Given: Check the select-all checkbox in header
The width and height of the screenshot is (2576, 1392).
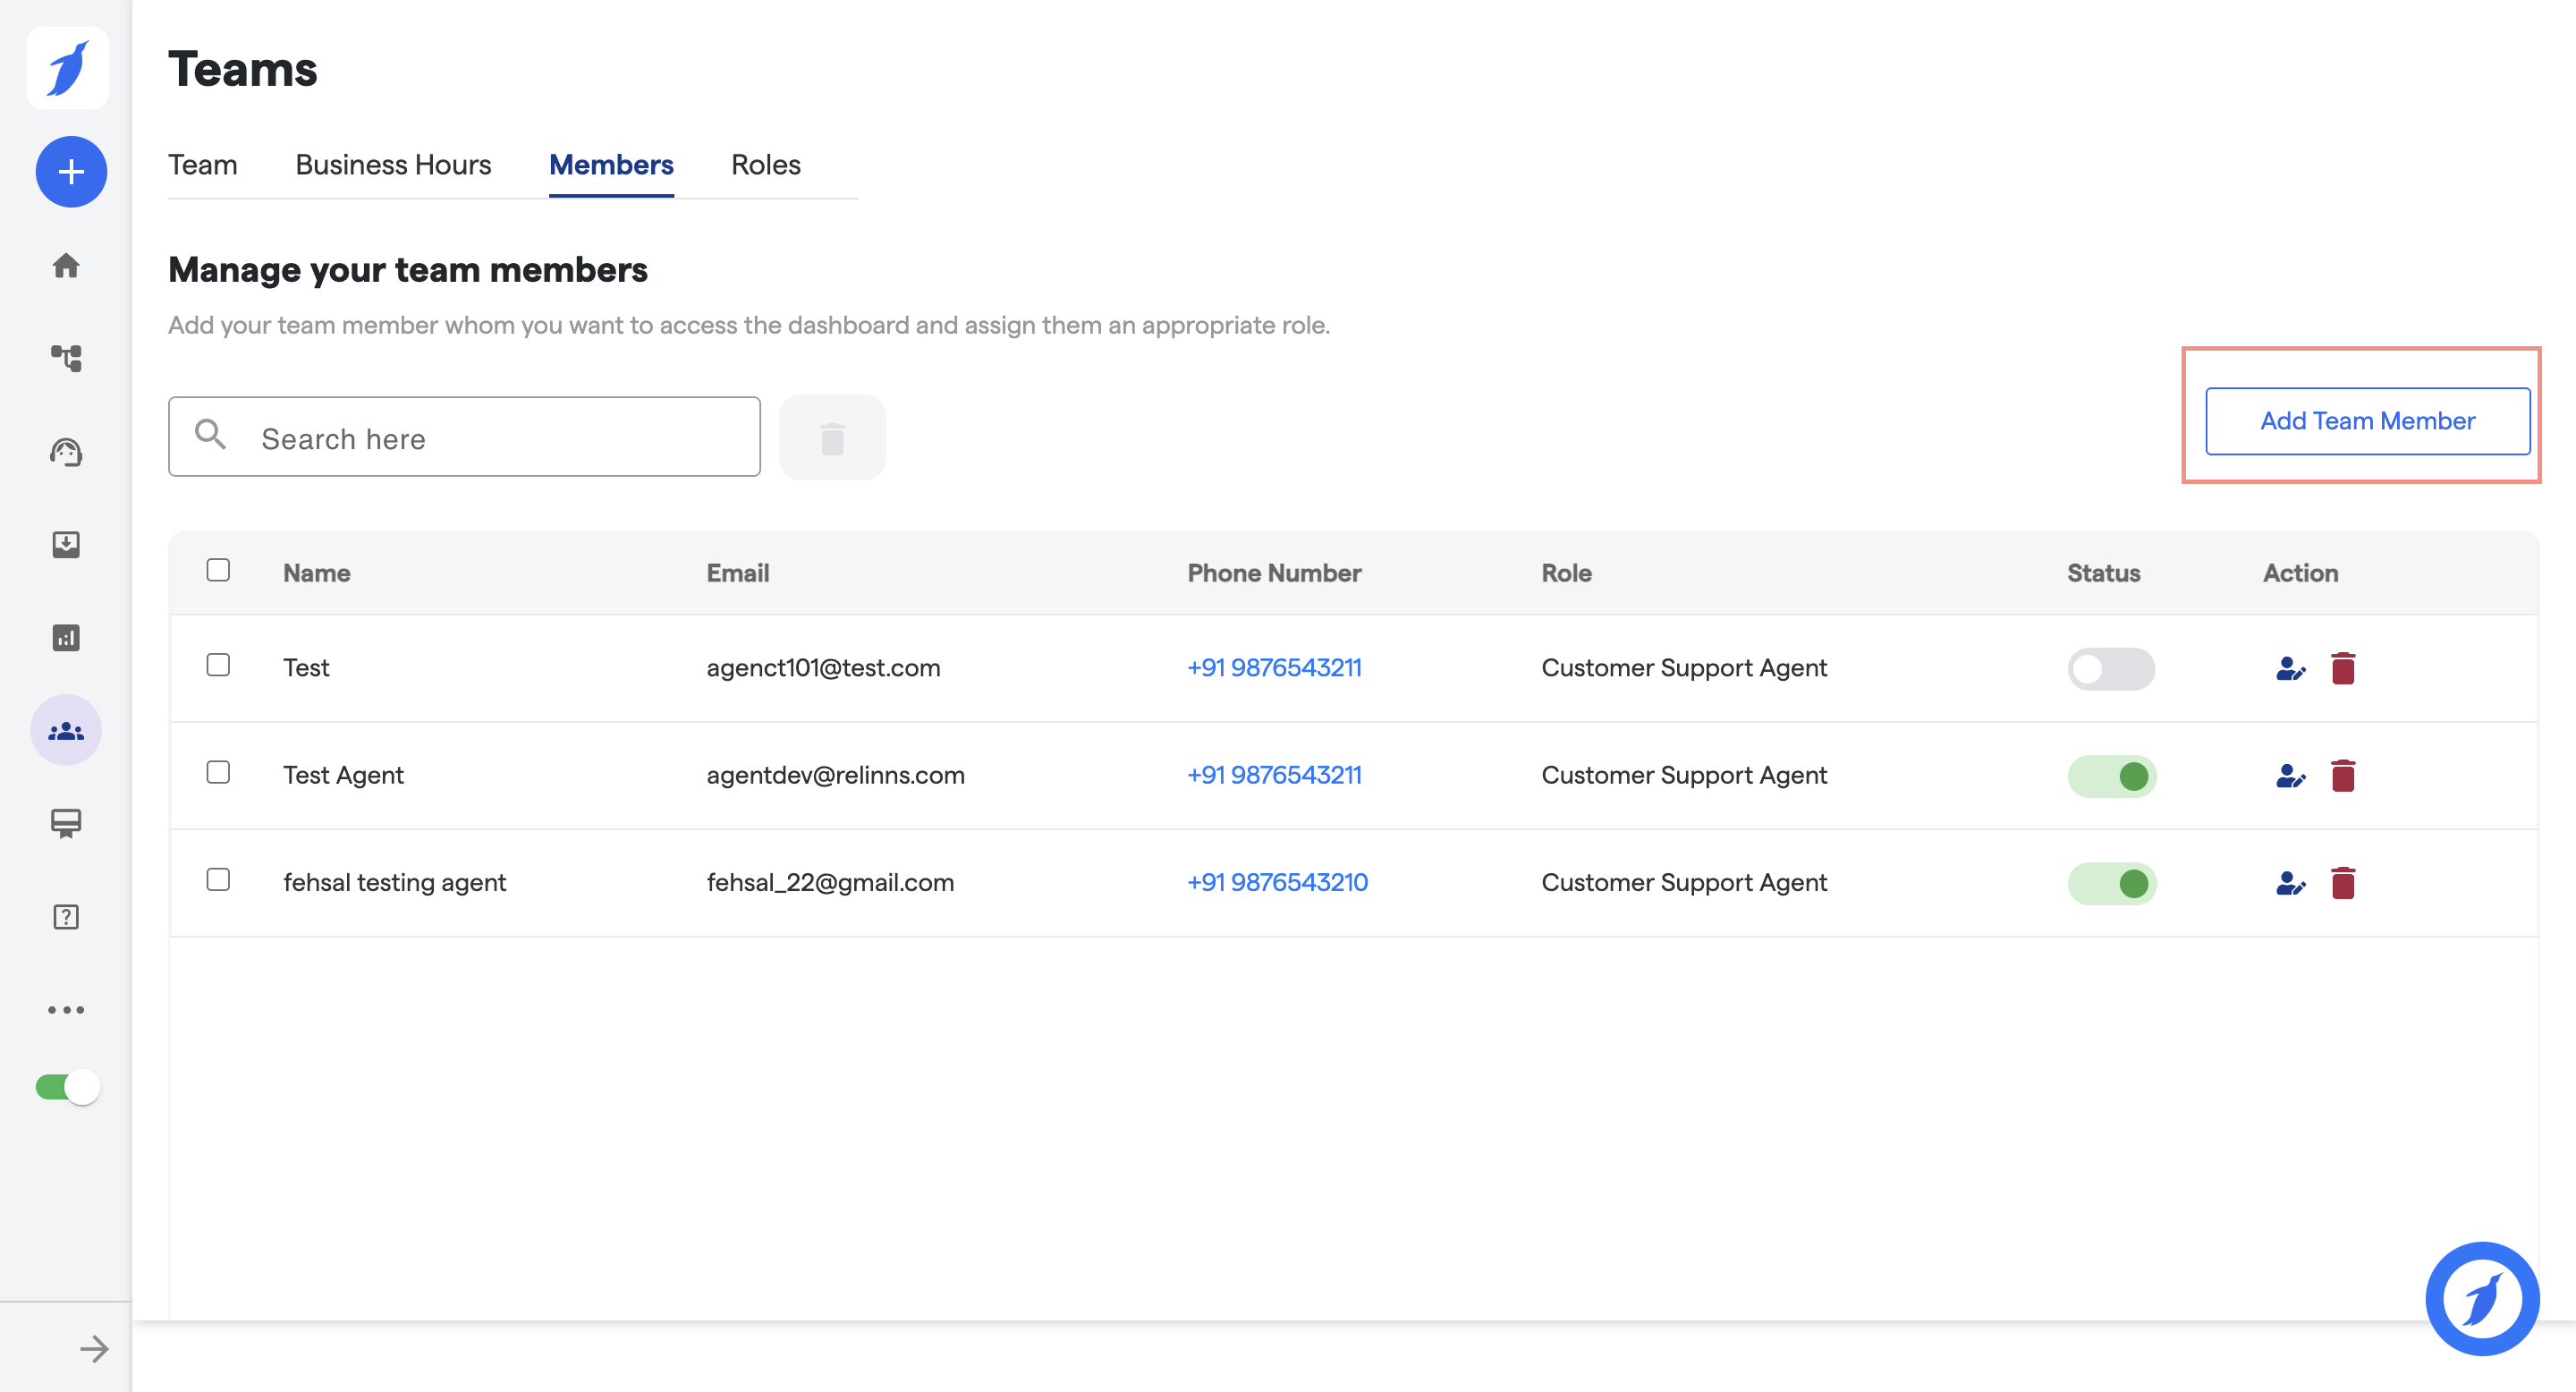Looking at the screenshot, I should pyautogui.click(x=218, y=570).
